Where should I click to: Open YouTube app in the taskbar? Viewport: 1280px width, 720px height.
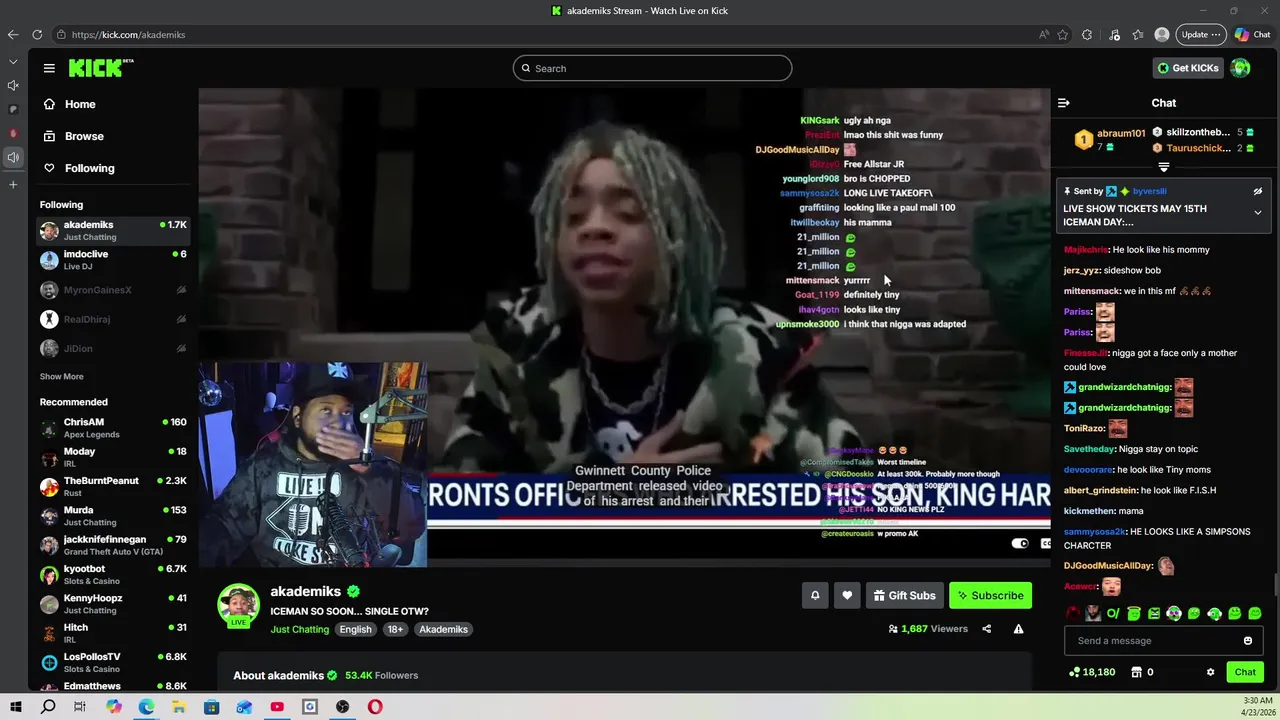coord(277,707)
